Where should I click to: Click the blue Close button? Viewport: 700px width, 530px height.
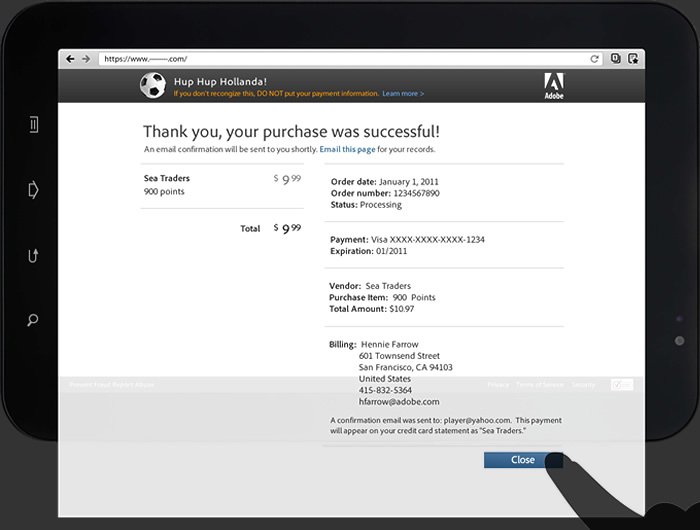coord(523,460)
